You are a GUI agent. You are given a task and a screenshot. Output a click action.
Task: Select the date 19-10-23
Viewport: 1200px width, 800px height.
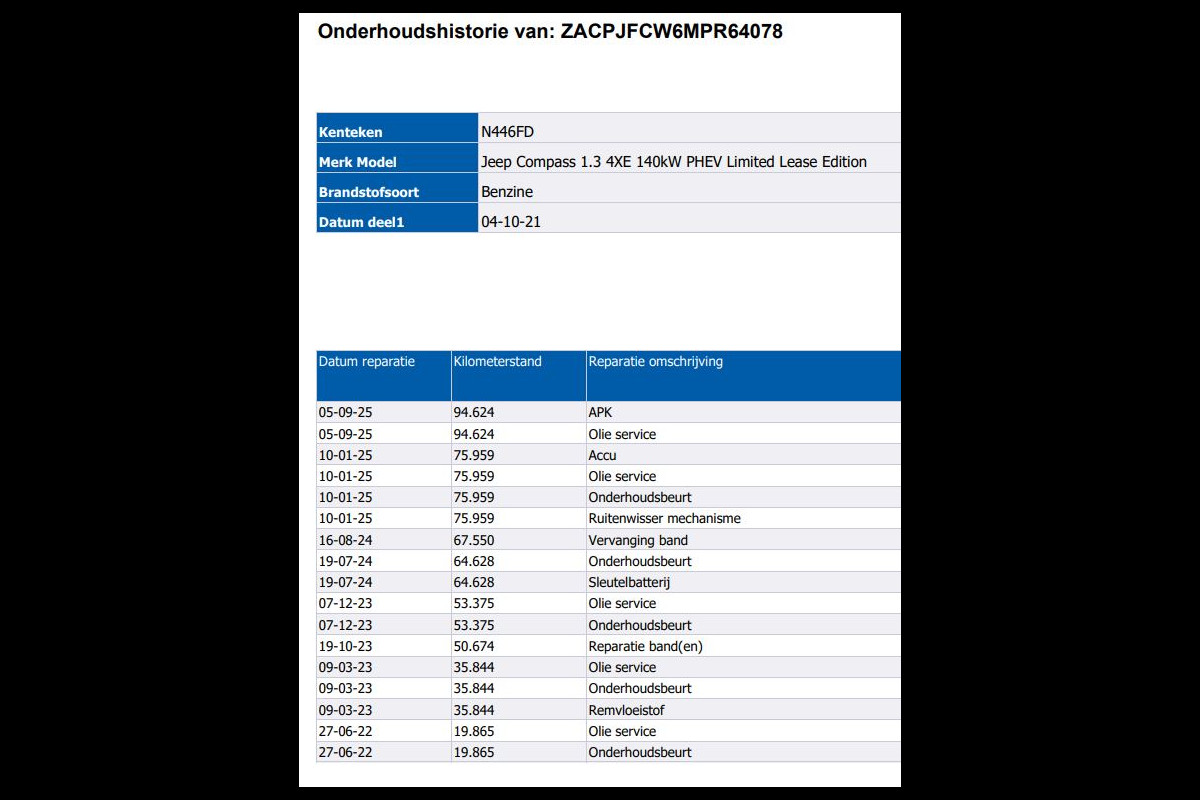tap(345, 646)
